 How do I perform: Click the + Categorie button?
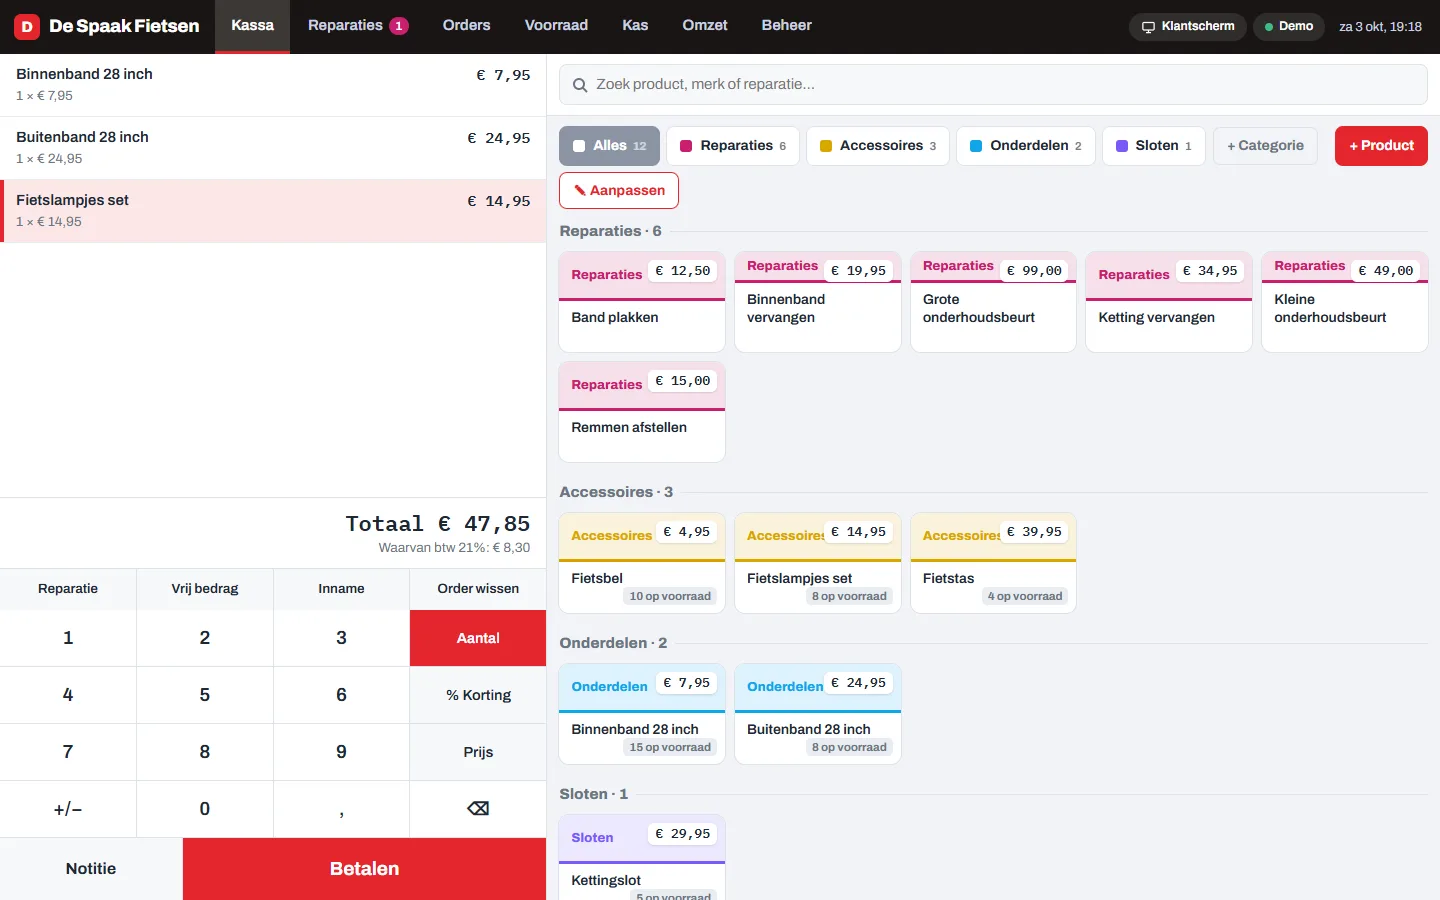[x=1265, y=146]
